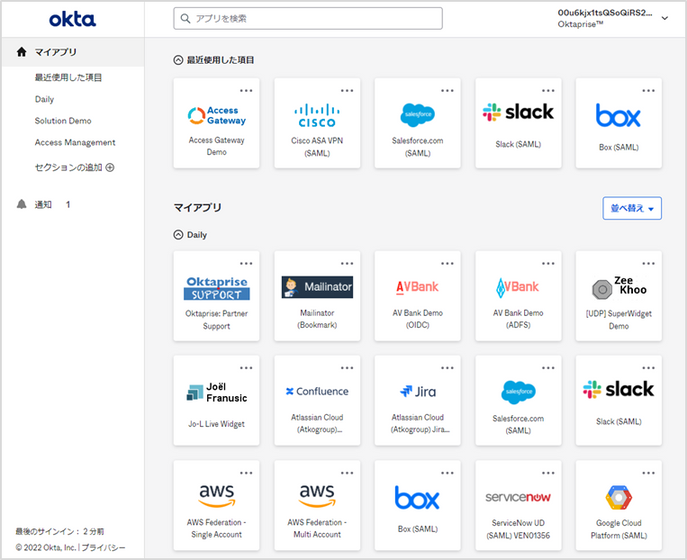Open options menu for Access Gateway Demo
The width and height of the screenshot is (687, 560).
tap(246, 91)
